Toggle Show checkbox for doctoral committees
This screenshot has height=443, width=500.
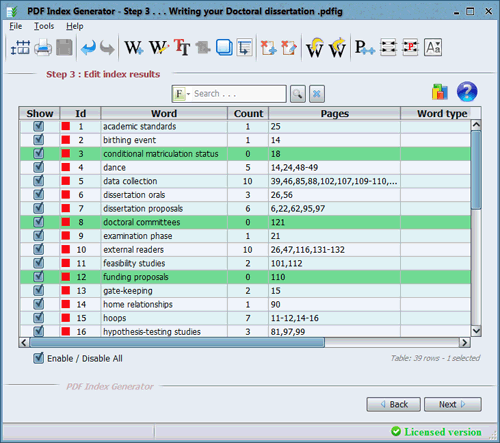click(38, 222)
